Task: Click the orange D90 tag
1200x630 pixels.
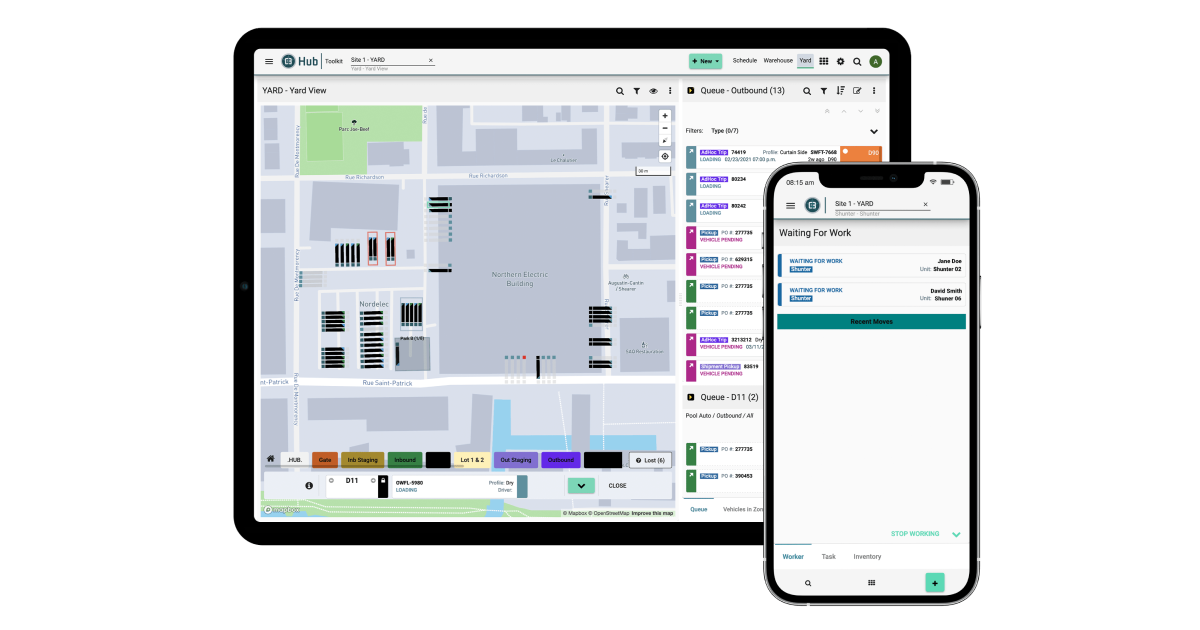Action: point(860,154)
